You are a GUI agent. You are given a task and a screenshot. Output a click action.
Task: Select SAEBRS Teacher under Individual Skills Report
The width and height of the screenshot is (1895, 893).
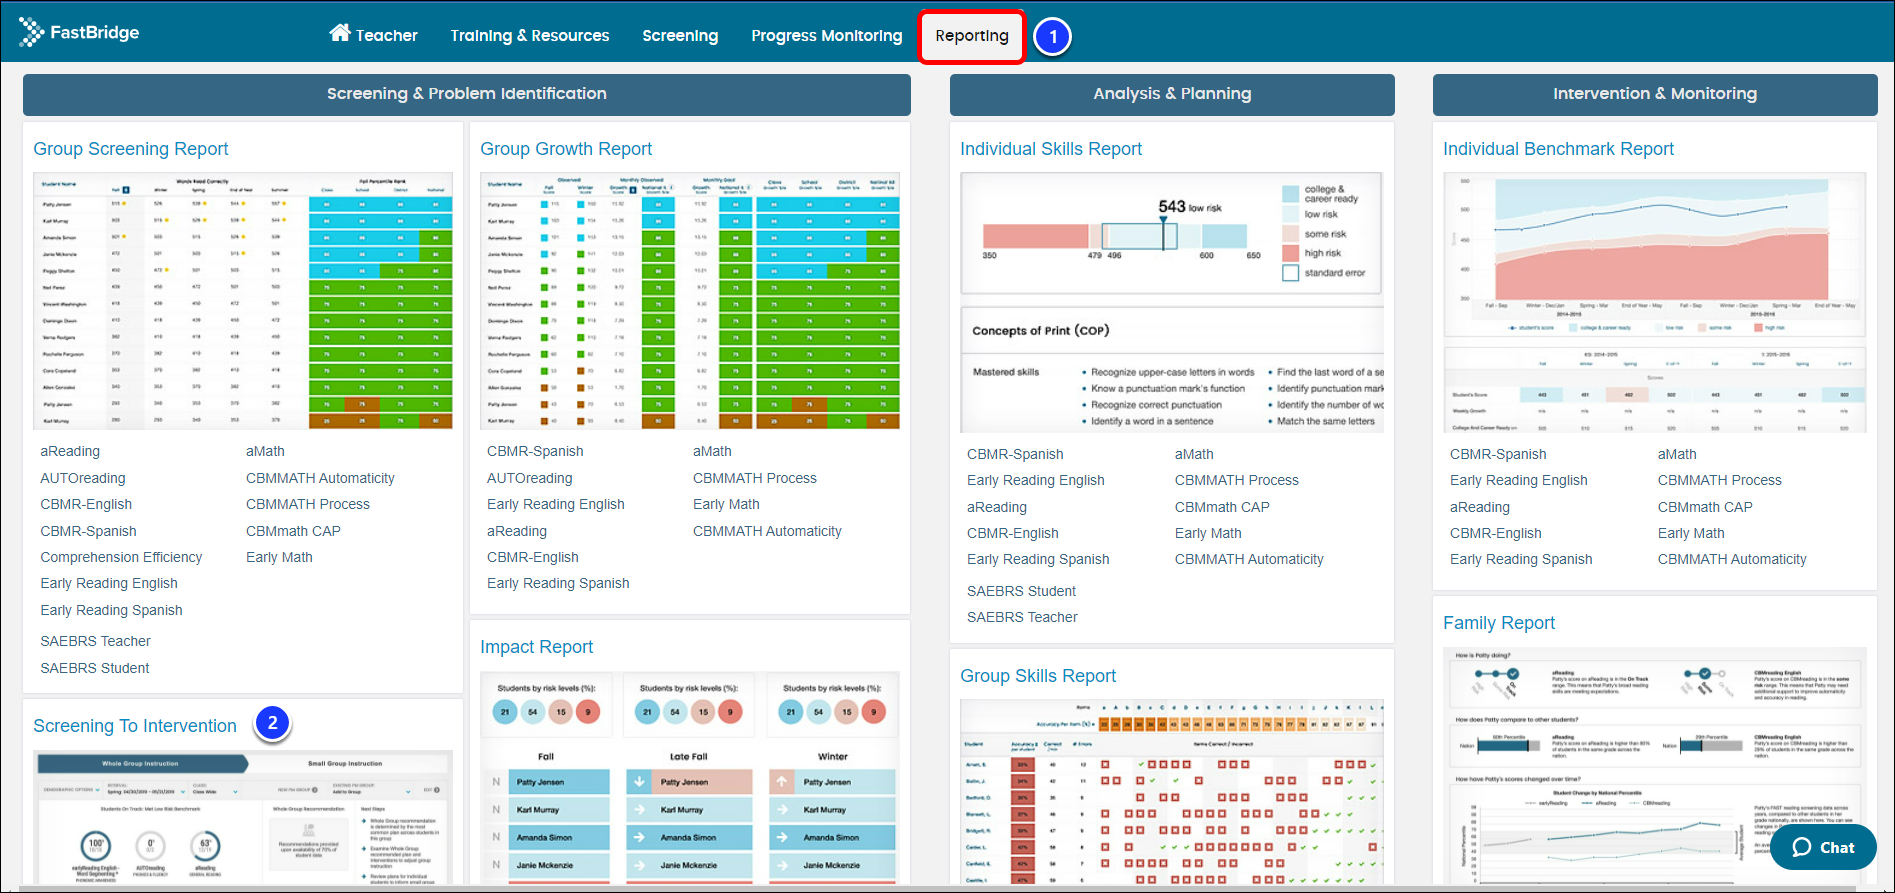(1022, 617)
